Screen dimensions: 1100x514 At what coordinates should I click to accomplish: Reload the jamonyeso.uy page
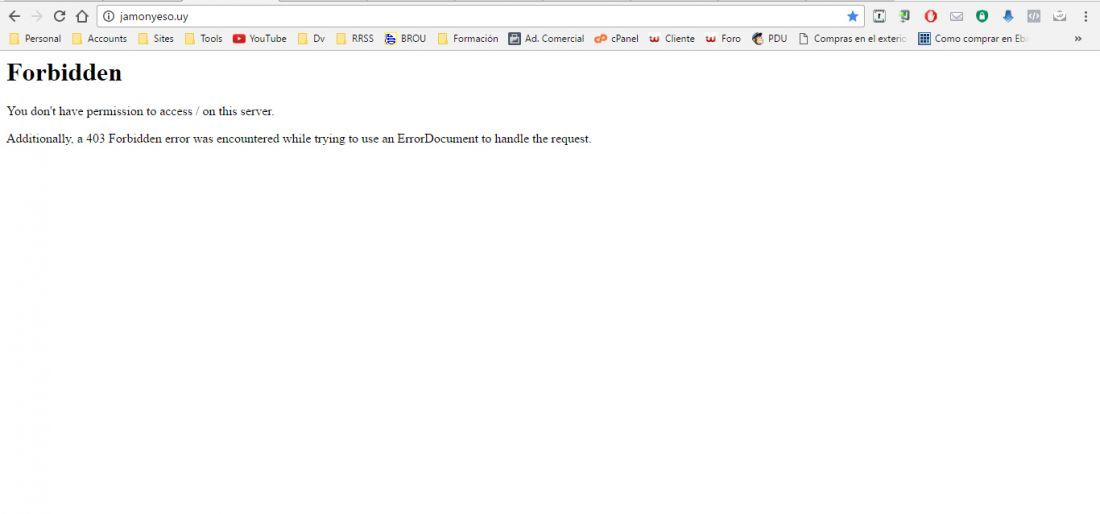(60, 16)
